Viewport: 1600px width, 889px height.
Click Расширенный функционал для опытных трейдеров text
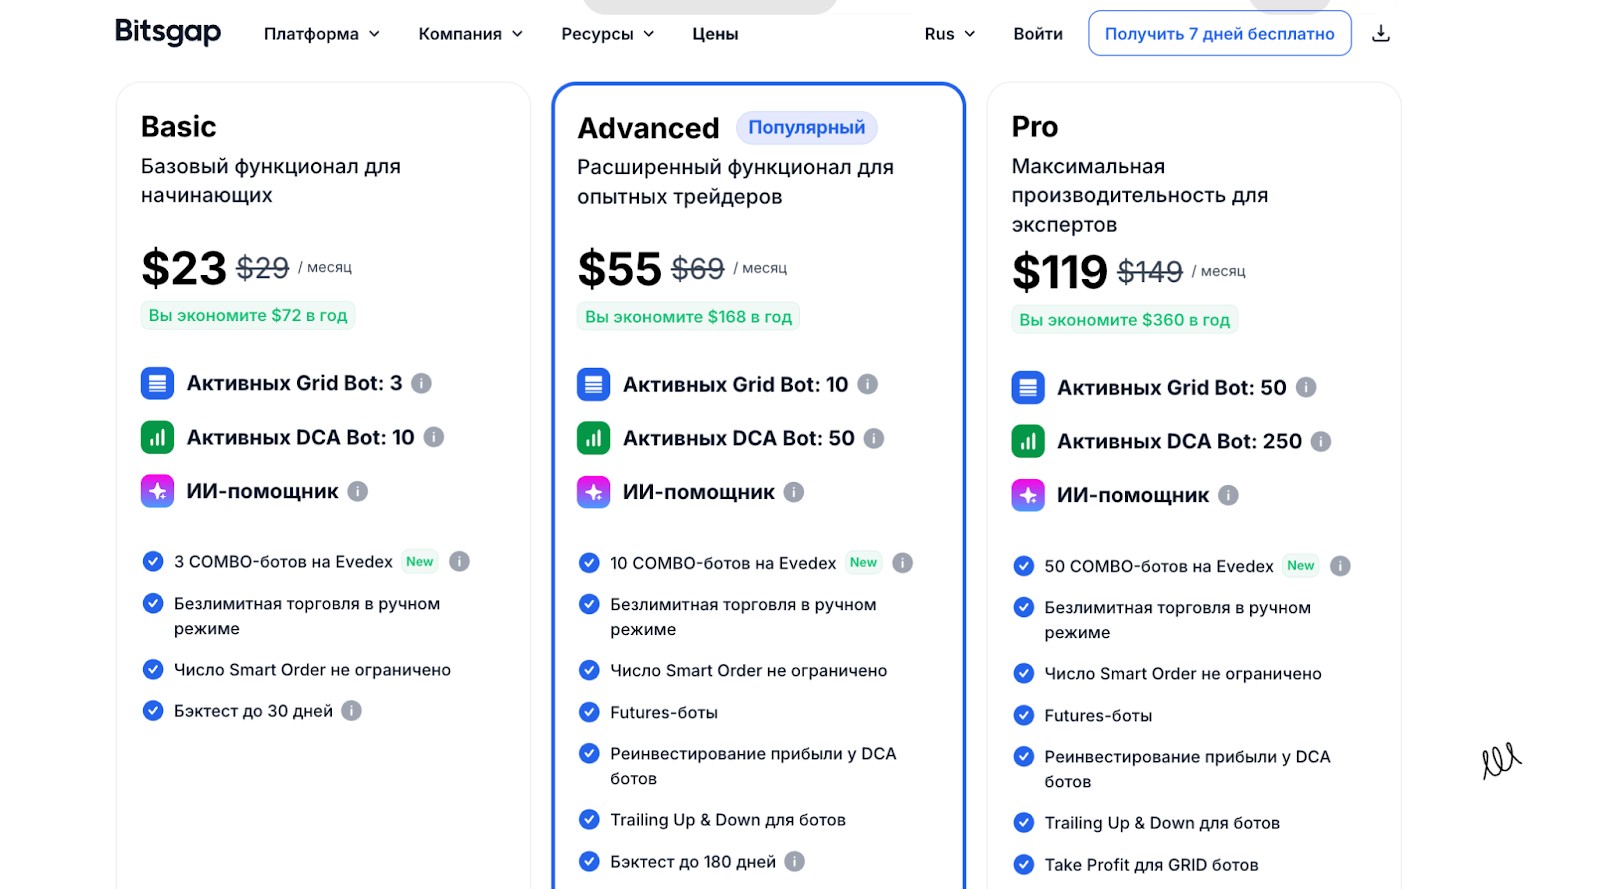click(x=736, y=182)
